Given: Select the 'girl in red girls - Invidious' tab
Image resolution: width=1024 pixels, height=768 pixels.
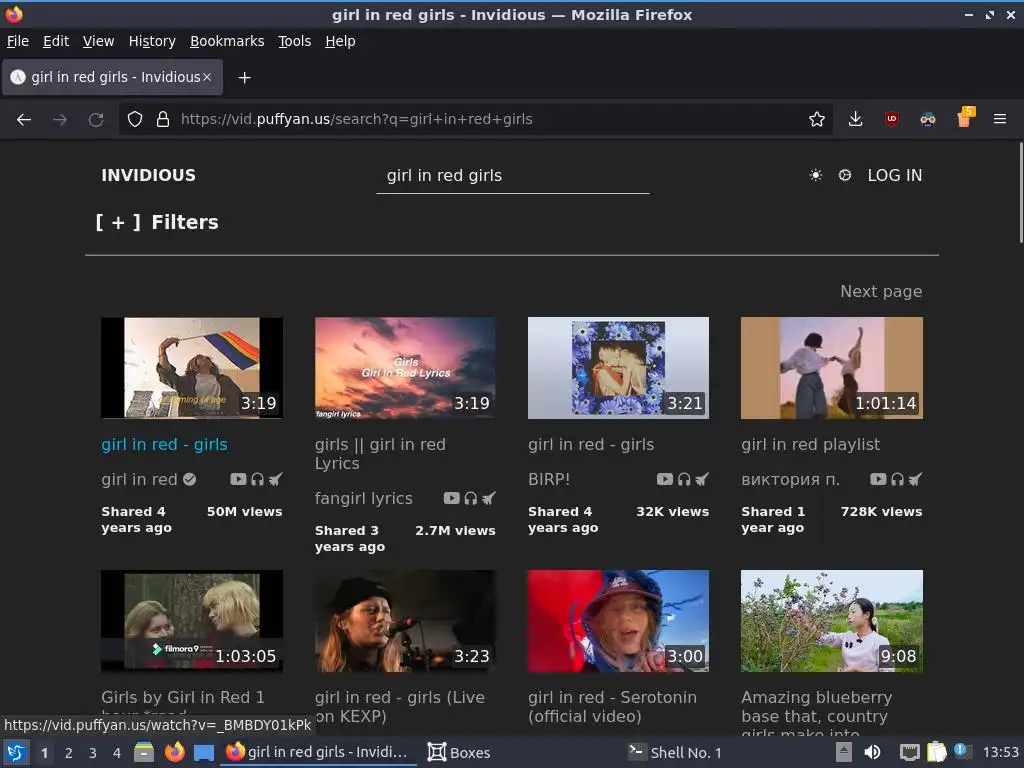Looking at the screenshot, I should click(x=112, y=77).
